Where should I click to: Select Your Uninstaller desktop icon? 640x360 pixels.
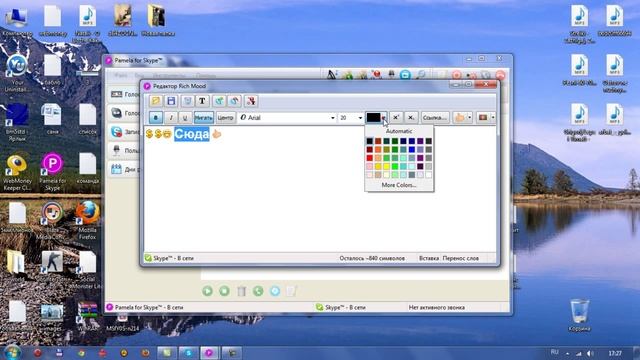[17, 74]
